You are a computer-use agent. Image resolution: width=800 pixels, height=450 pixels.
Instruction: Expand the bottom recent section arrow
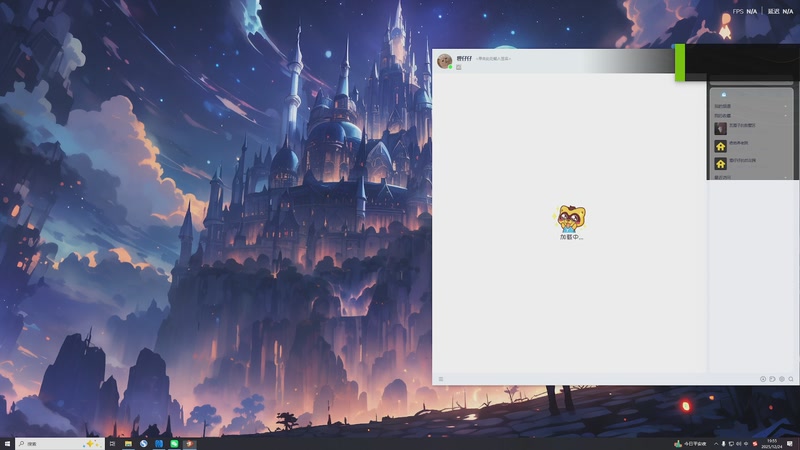786,178
